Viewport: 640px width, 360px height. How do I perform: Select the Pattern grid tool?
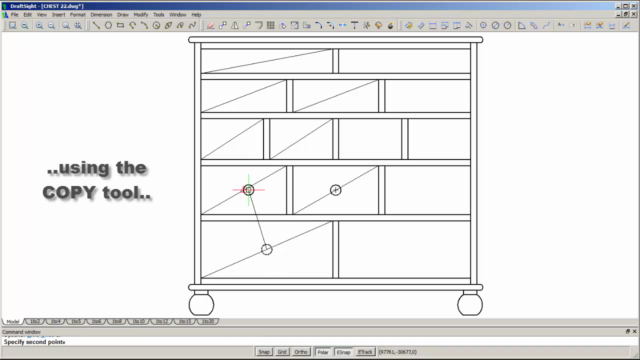pyautogui.click(x=271, y=25)
